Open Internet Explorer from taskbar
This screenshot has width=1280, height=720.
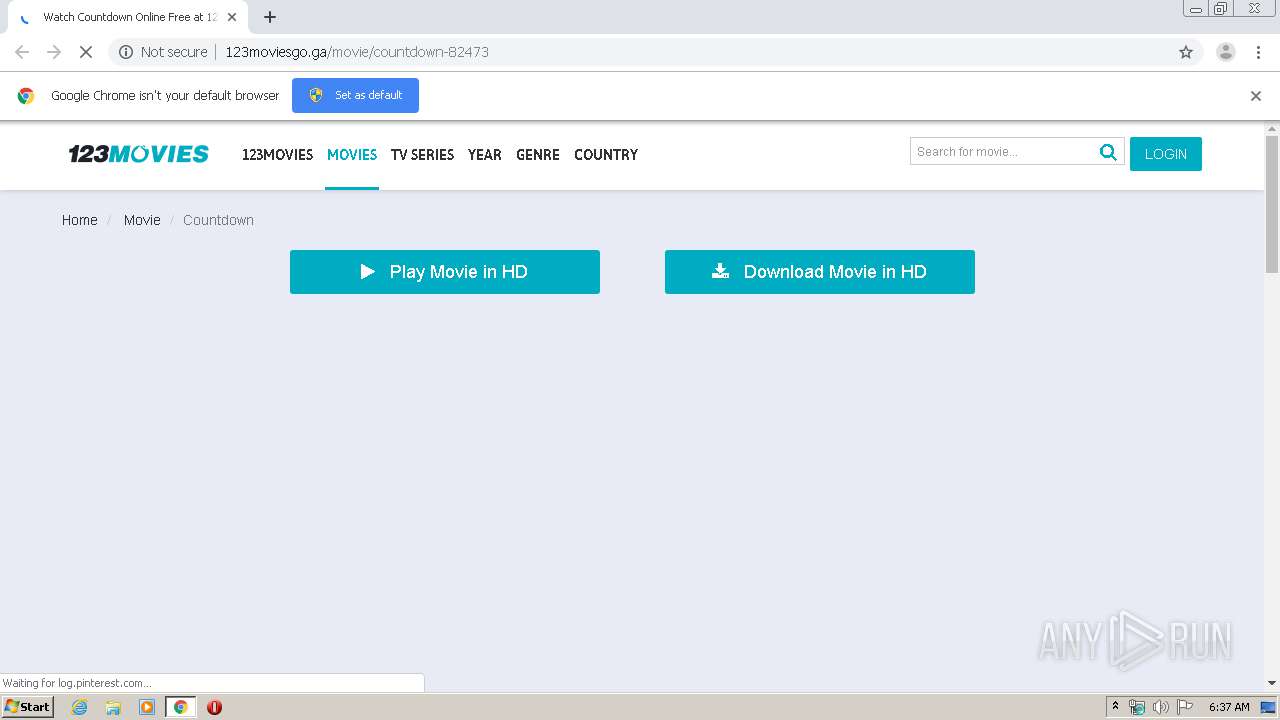tap(80, 707)
